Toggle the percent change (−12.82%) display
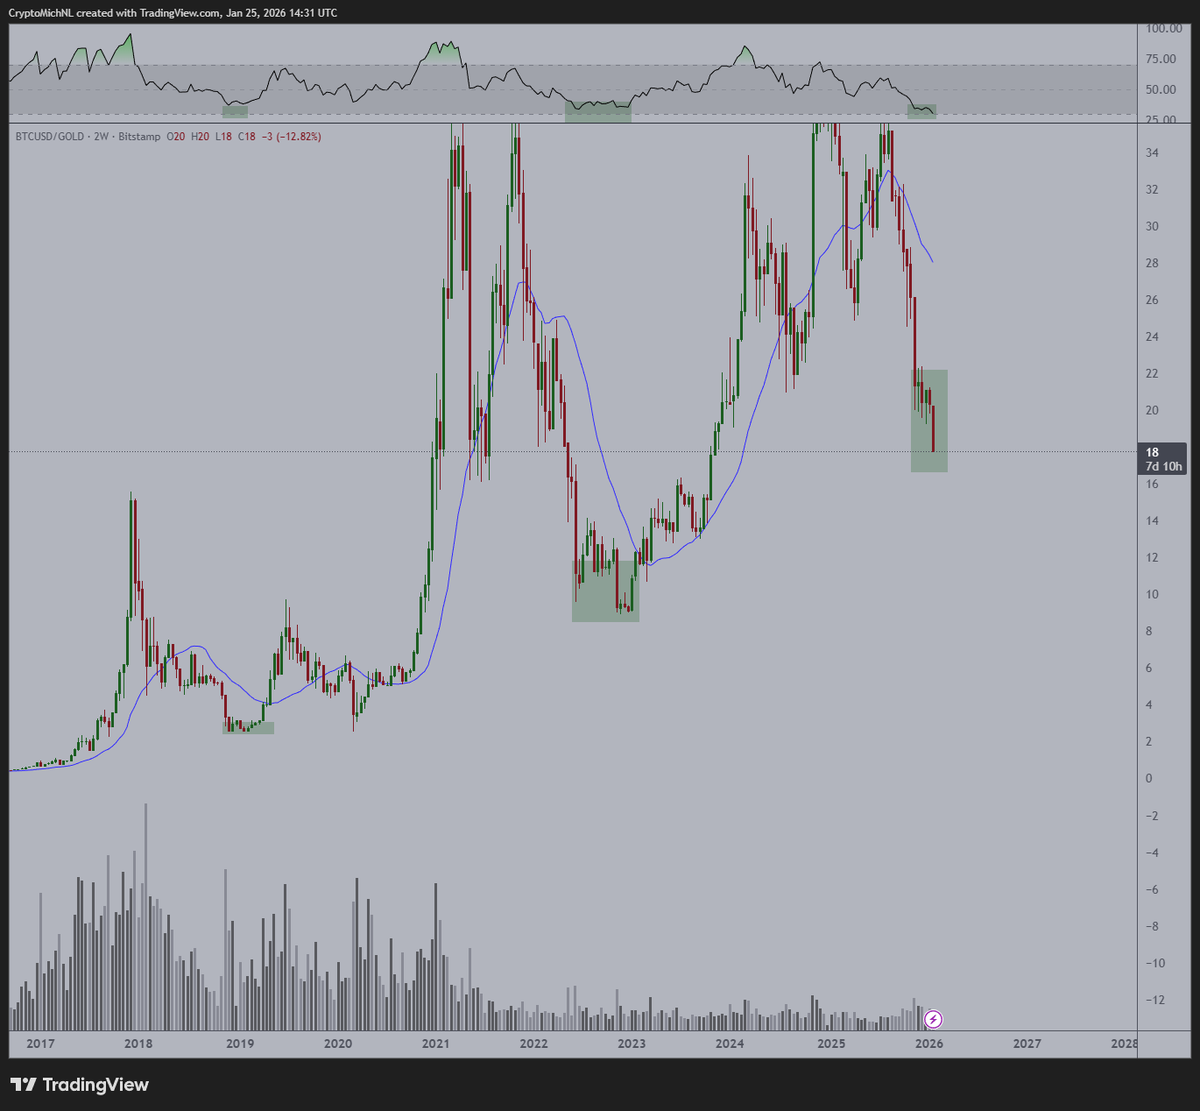This screenshot has height=1111, width=1200. point(296,137)
